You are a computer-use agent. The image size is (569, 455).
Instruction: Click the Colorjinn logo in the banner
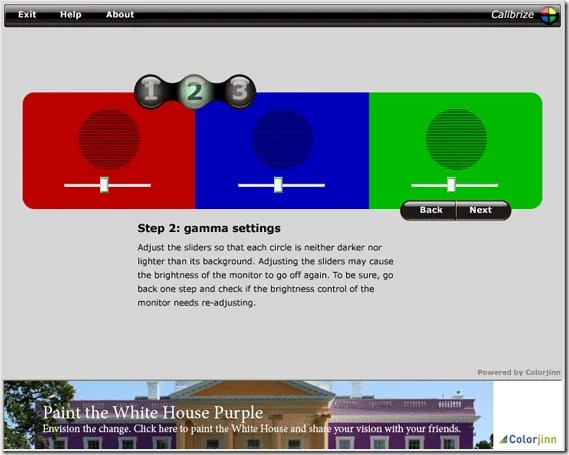tap(528, 439)
